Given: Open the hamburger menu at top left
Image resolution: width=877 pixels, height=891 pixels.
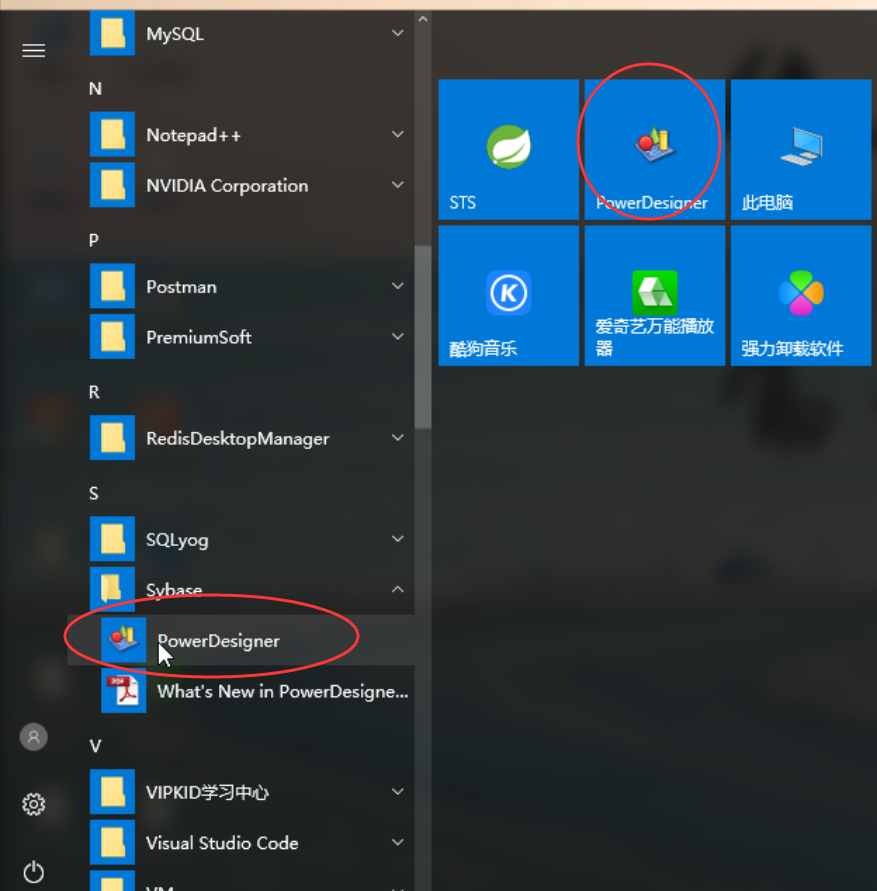Looking at the screenshot, I should point(34,51).
